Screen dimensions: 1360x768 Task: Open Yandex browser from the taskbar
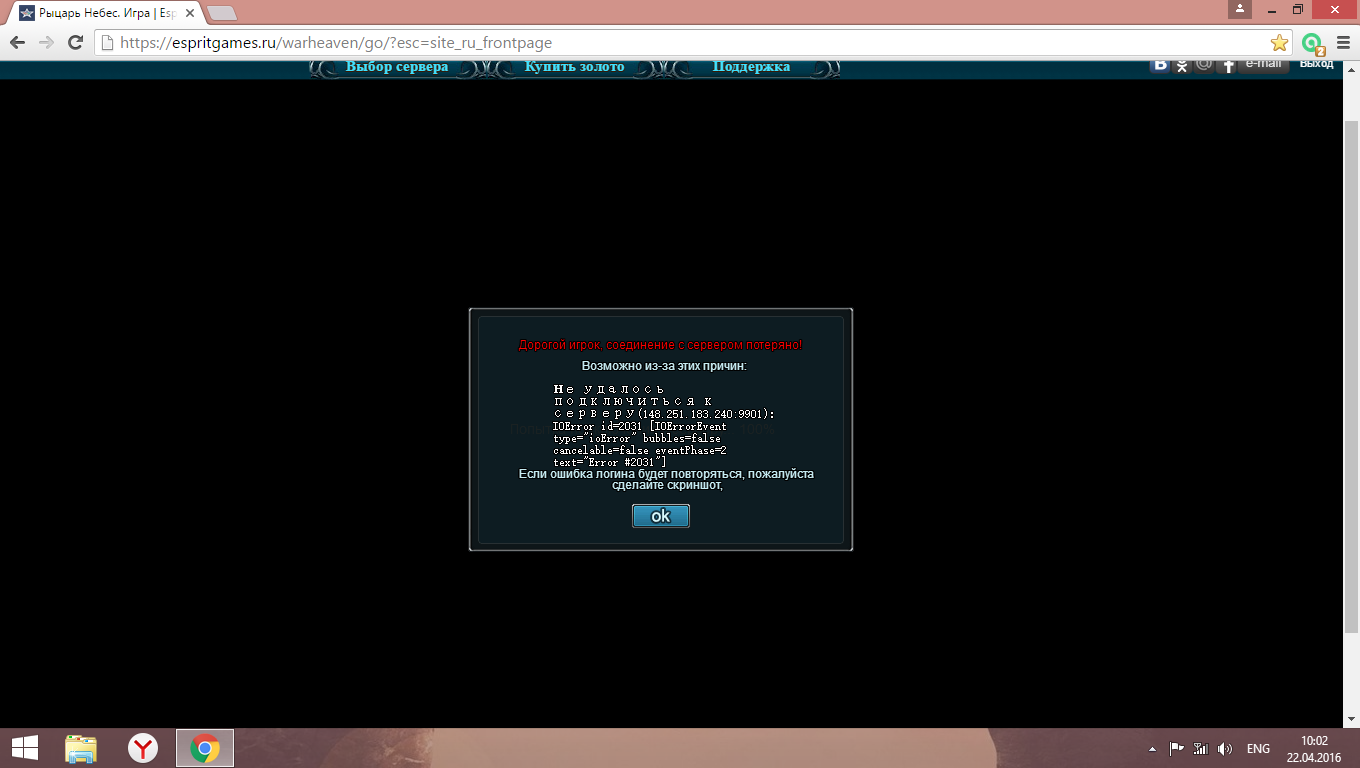[143, 748]
